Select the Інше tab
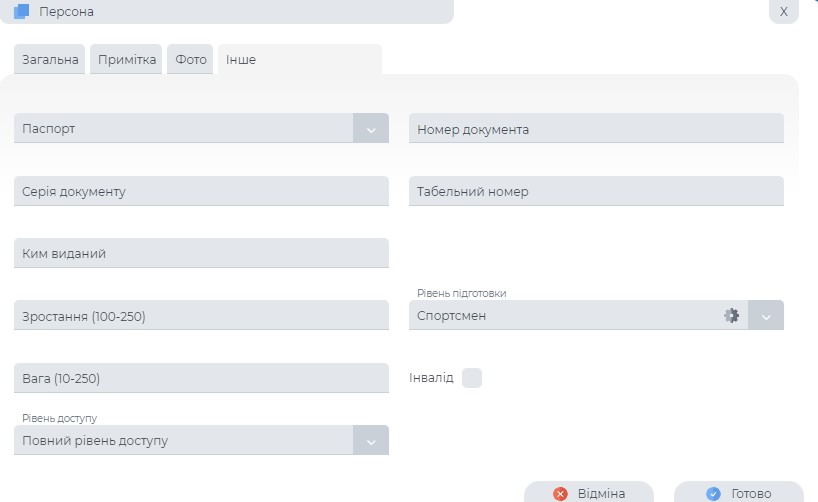Image resolution: width=818 pixels, height=502 pixels. (240, 60)
